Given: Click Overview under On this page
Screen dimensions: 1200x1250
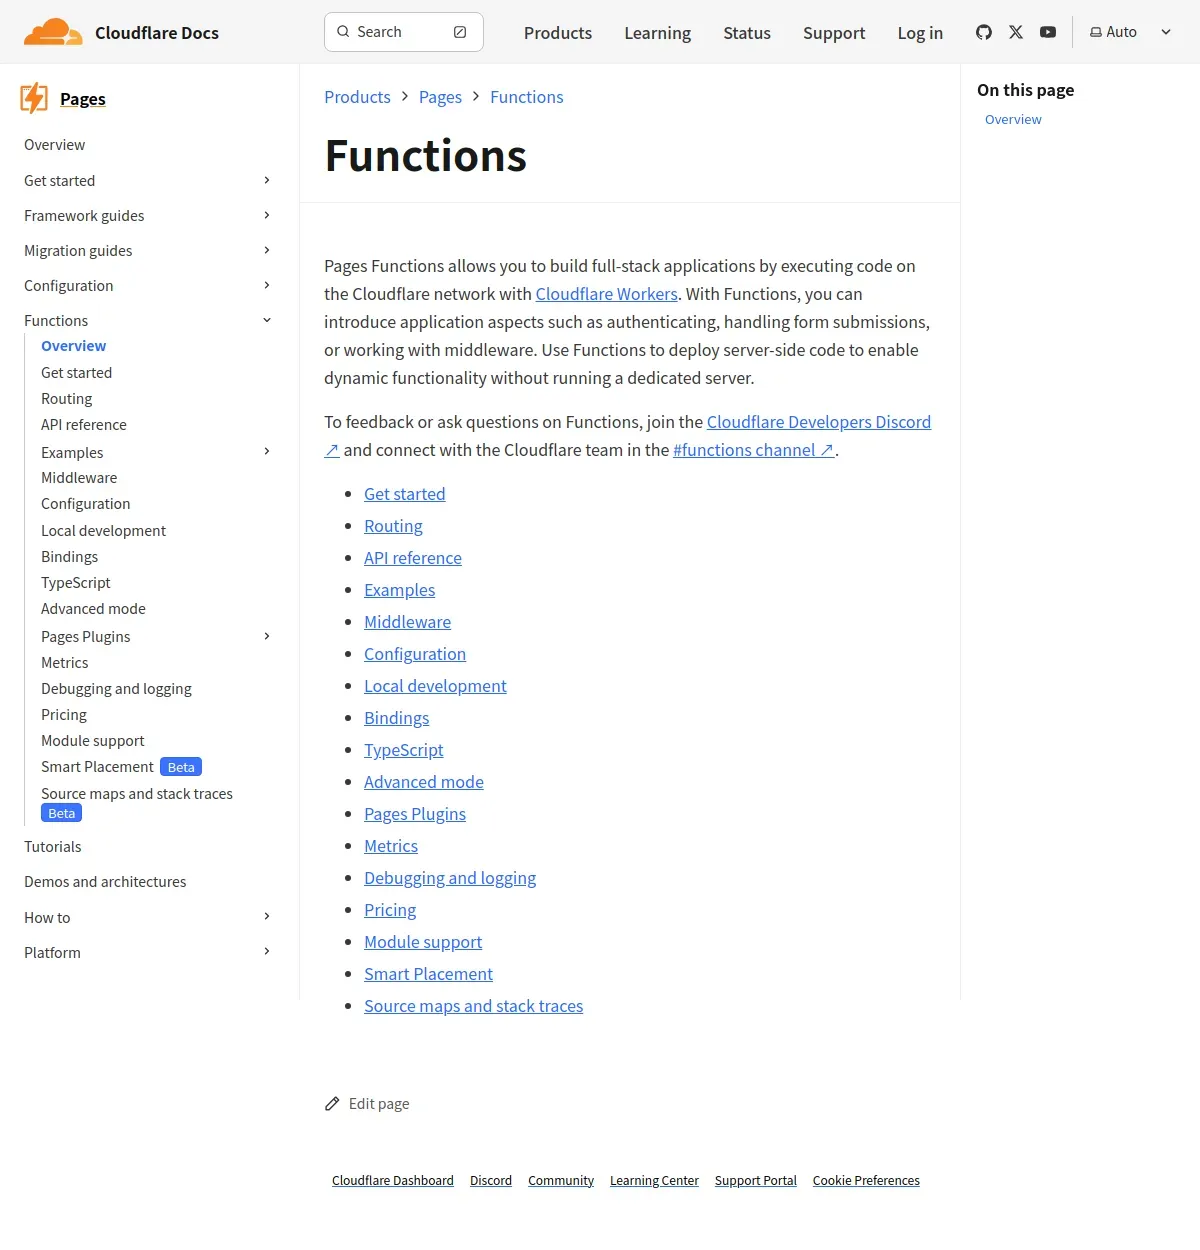Looking at the screenshot, I should pyautogui.click(x=1013, y=119).
